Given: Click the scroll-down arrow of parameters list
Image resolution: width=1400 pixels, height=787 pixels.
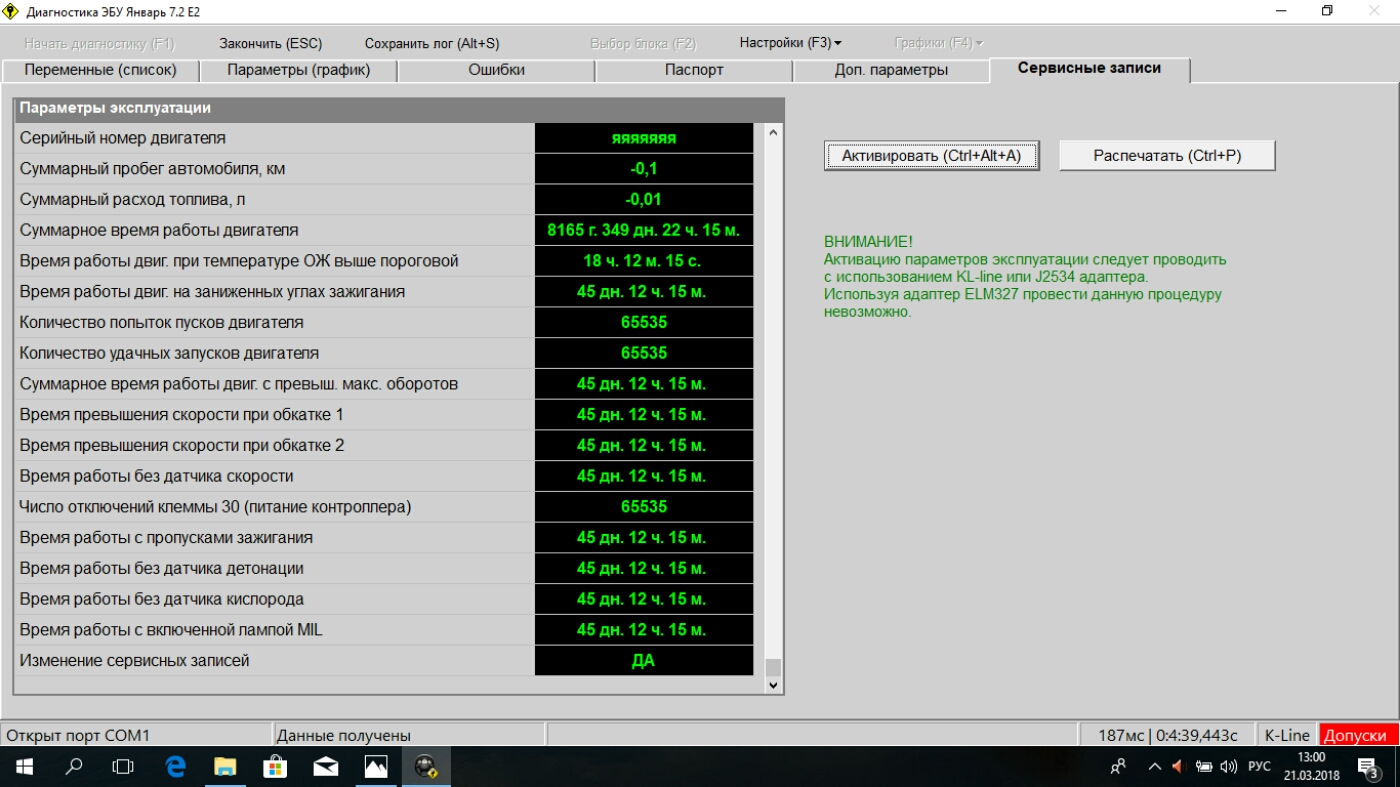Looking at the screenshot, I should [x=772, y=685].
